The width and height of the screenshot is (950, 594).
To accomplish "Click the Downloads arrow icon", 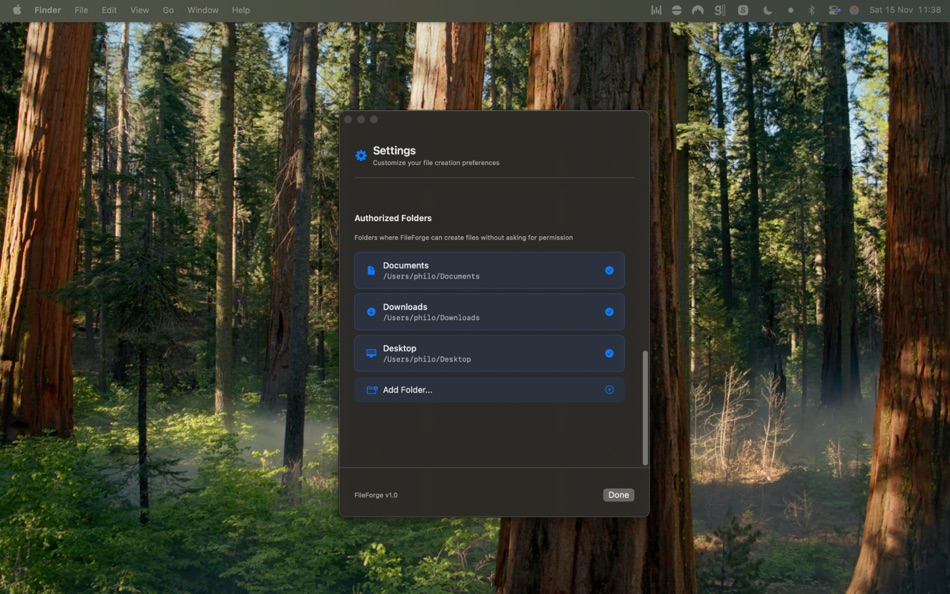I will point(371,311).
